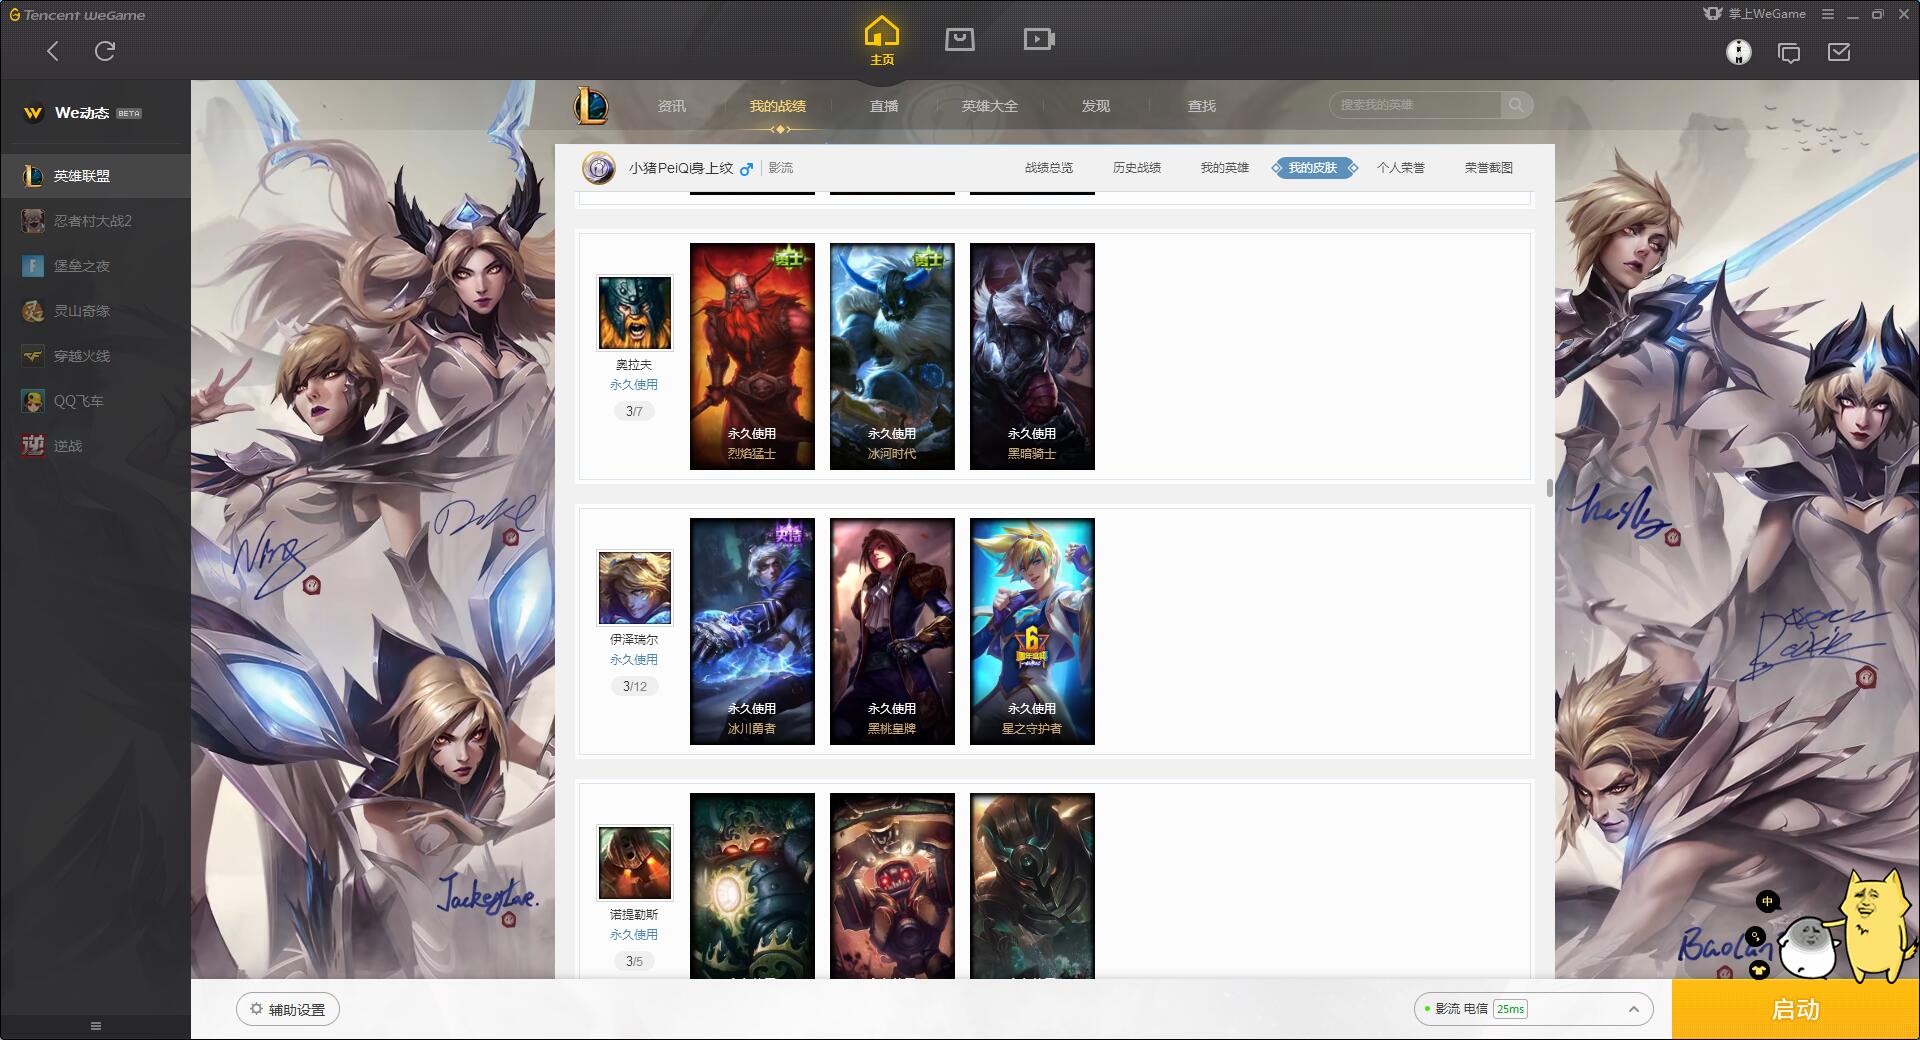1920x1040 pixels.
Task: Open 个人荣誉 sub-tab
Action: tap(1401, 168)
